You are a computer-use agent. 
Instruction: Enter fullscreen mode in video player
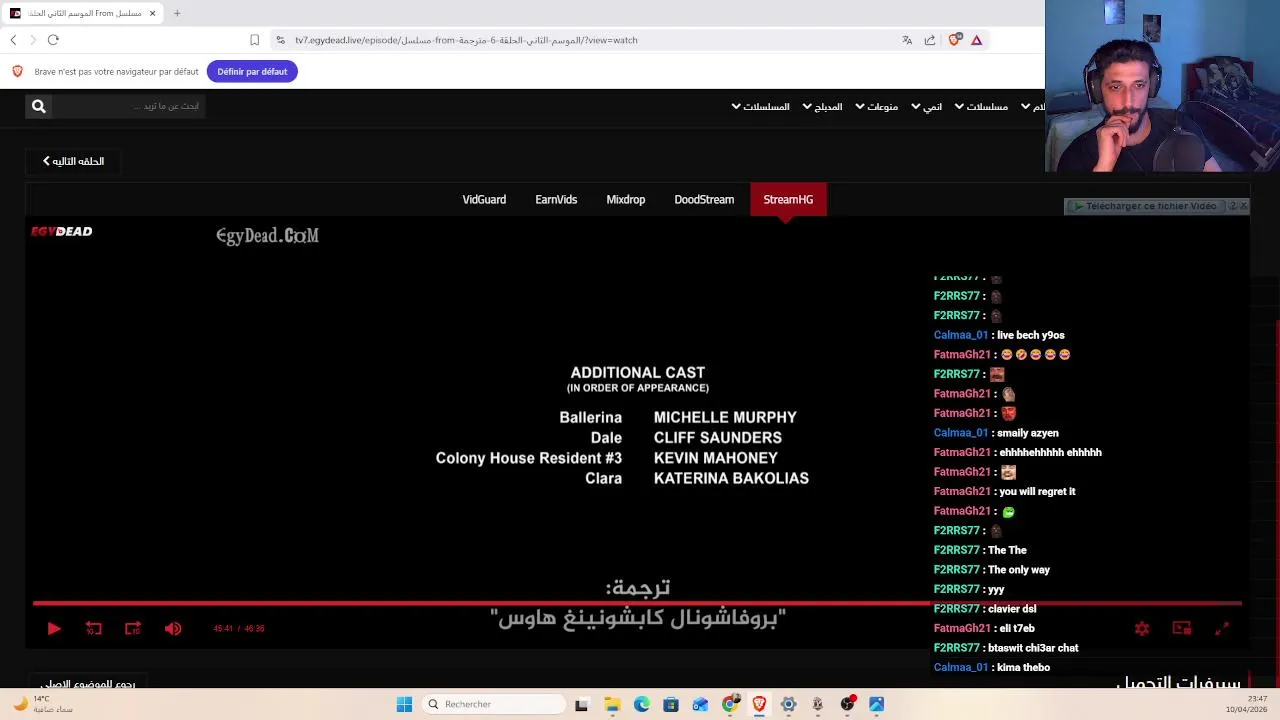point(1222,628)
